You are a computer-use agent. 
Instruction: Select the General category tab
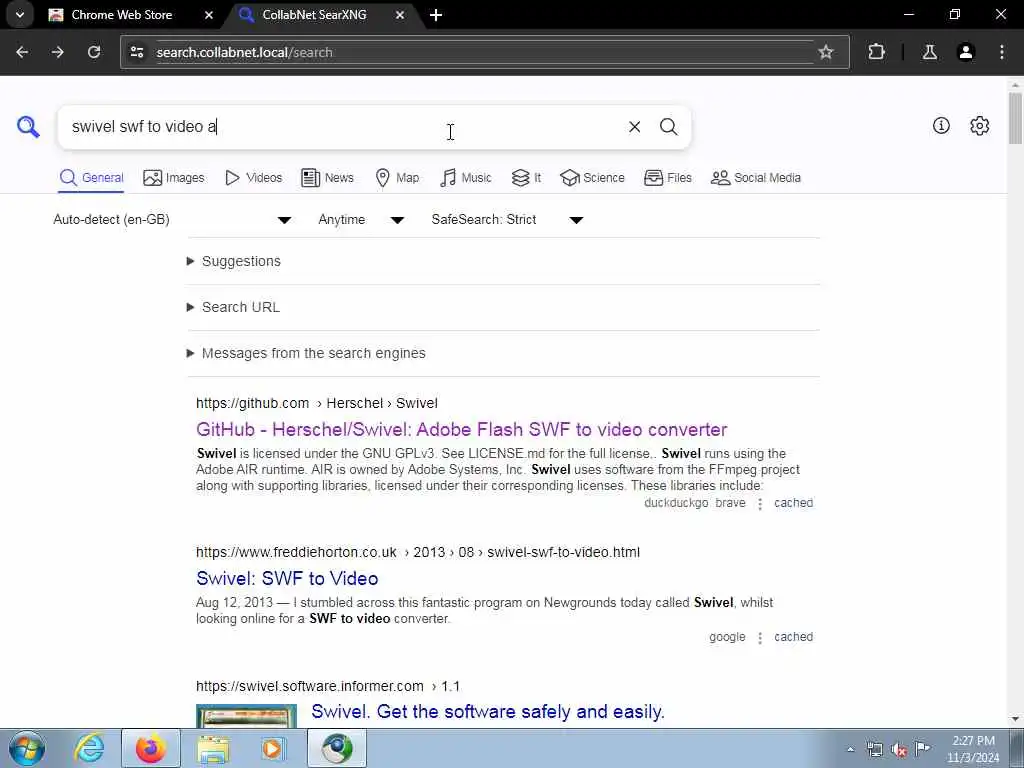click(91, 178)
